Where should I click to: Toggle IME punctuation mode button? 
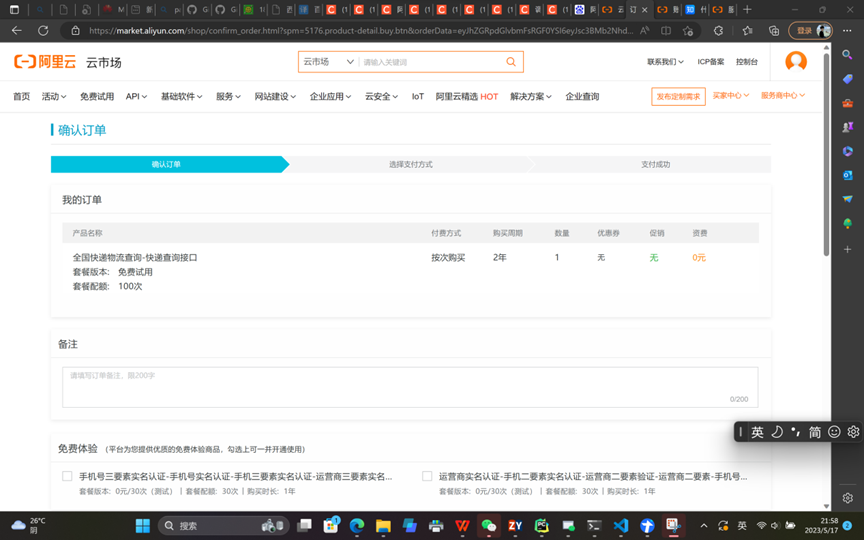click(x=796, y=432)
